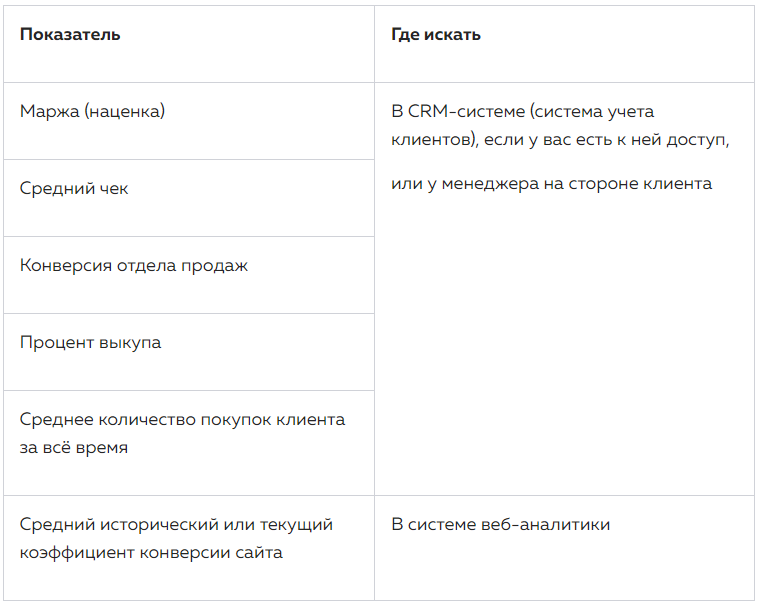Click the 'Где искать' column header
Image resolution: width=758 pixels, height=603 pixels.
point(436,35)
